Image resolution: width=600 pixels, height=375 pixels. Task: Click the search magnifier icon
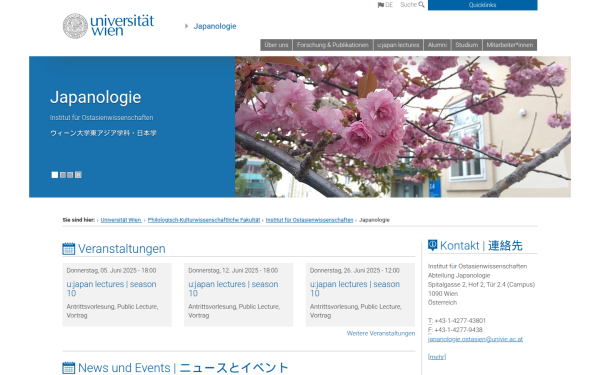click(x=421, y=5)
